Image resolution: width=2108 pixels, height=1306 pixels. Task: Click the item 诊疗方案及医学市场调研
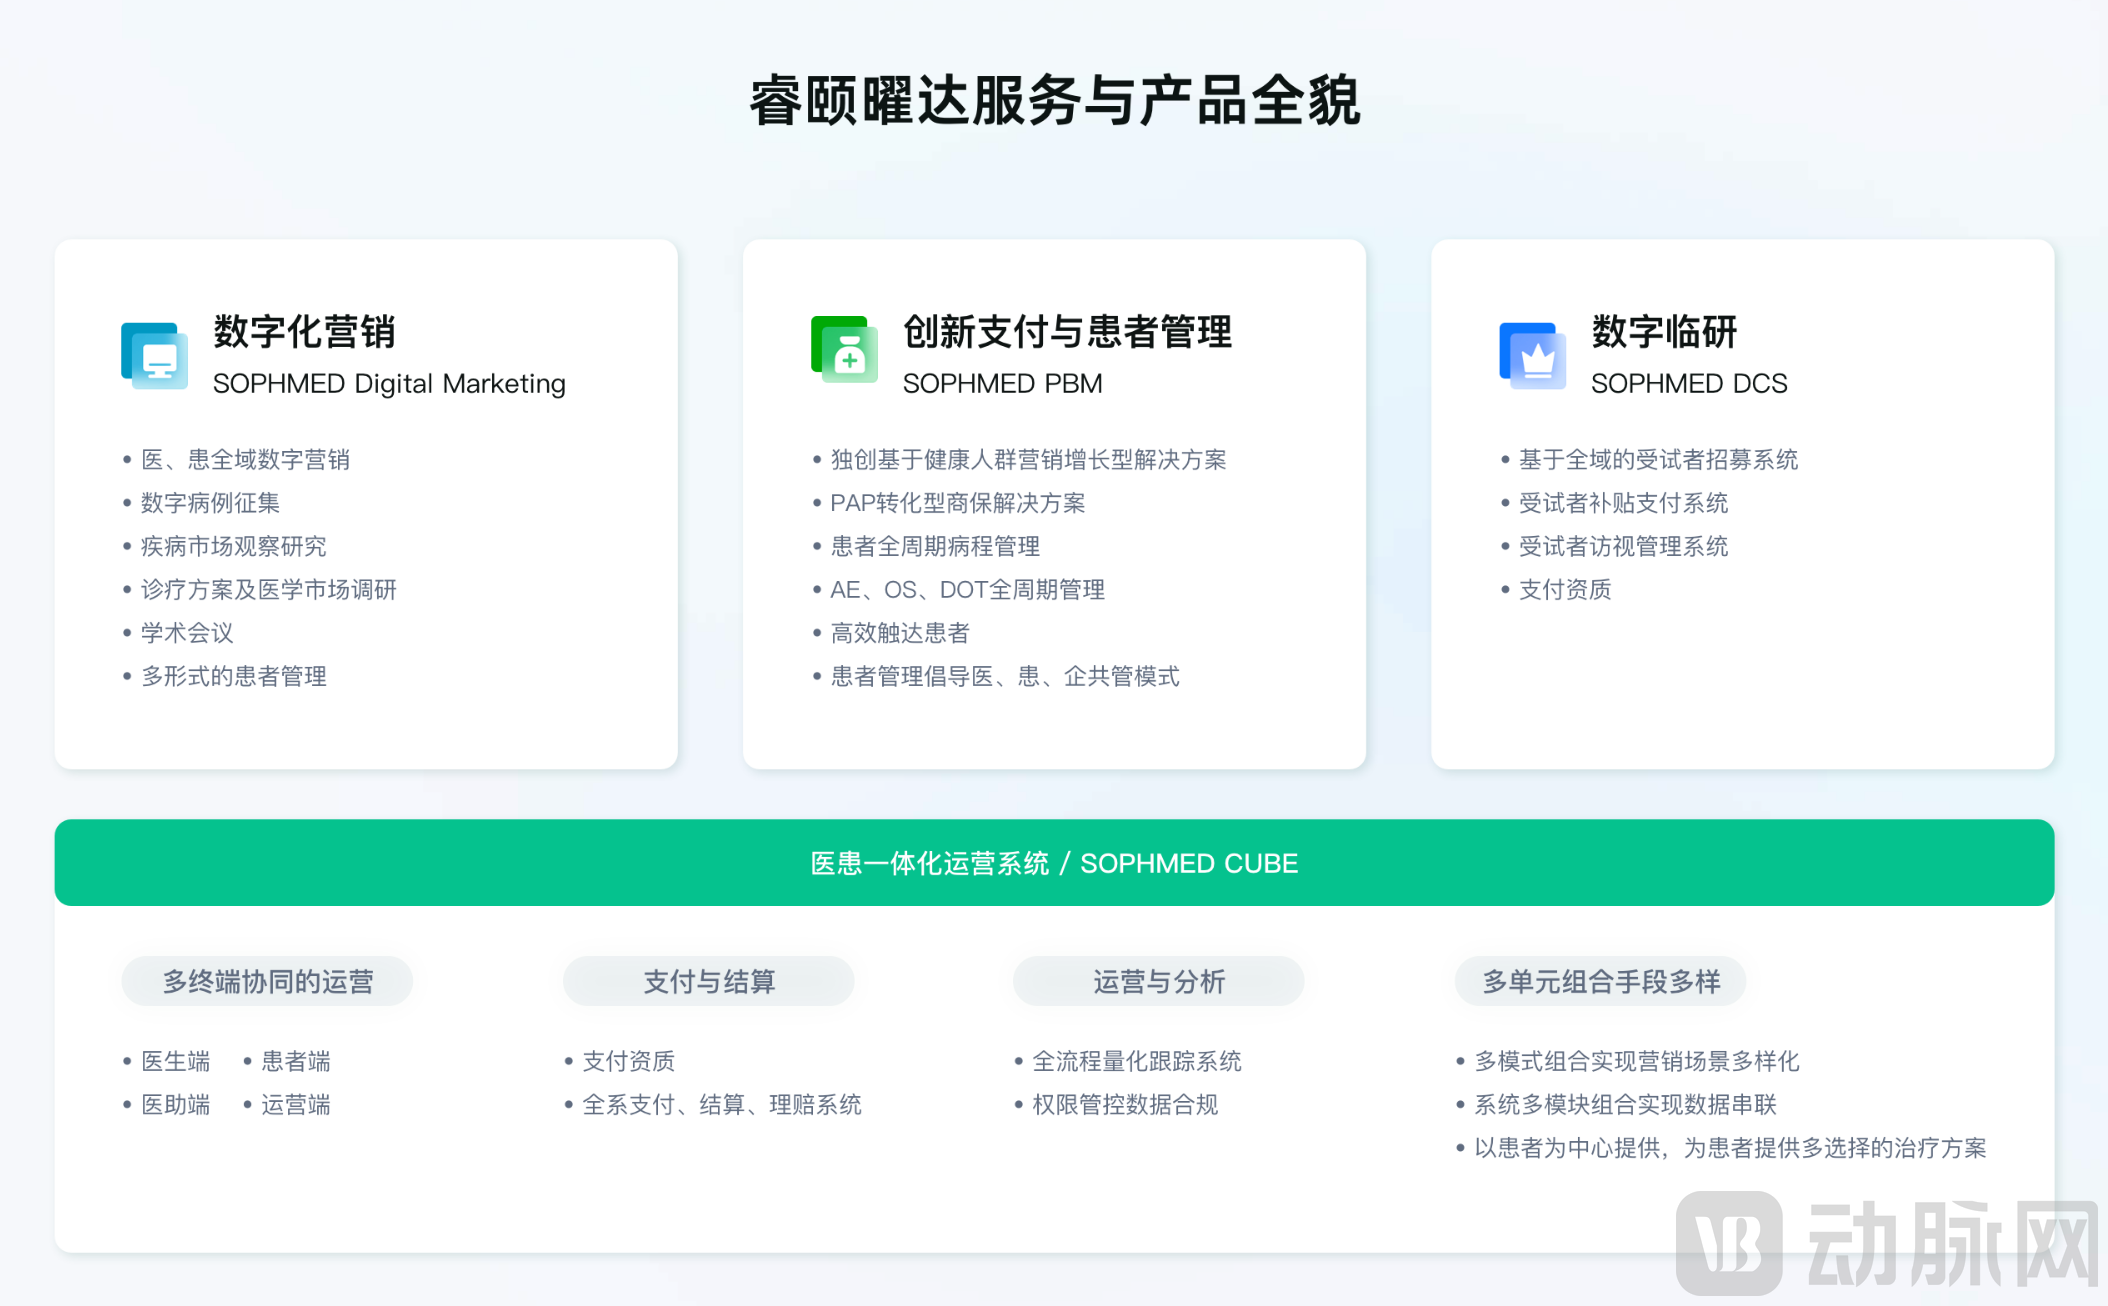pos(268,590)
